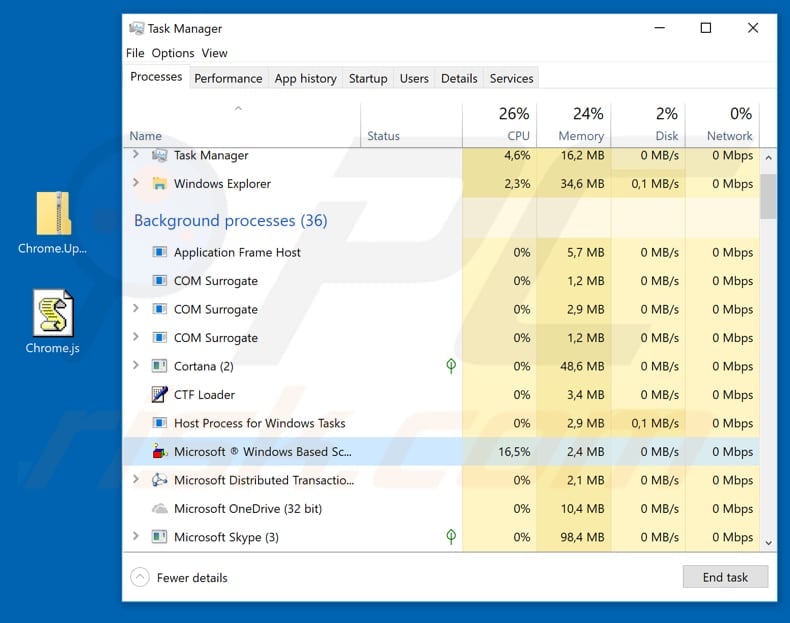790x623 pixels.
Task: Toggle sort direction arrow above Name column
Action: (x=238, y=108)
